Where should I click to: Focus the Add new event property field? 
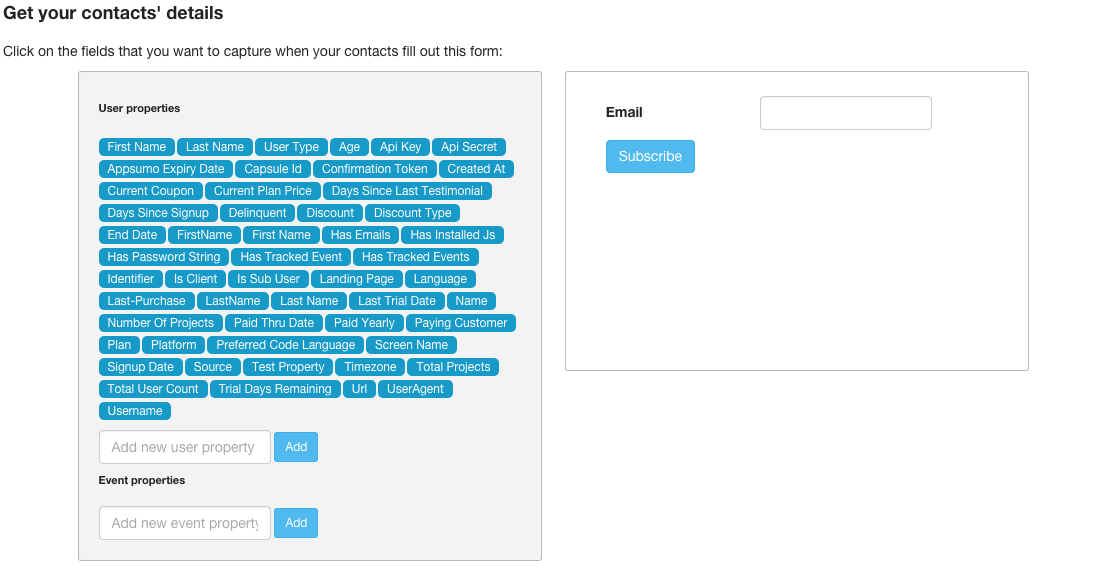[x=185, y=523]
